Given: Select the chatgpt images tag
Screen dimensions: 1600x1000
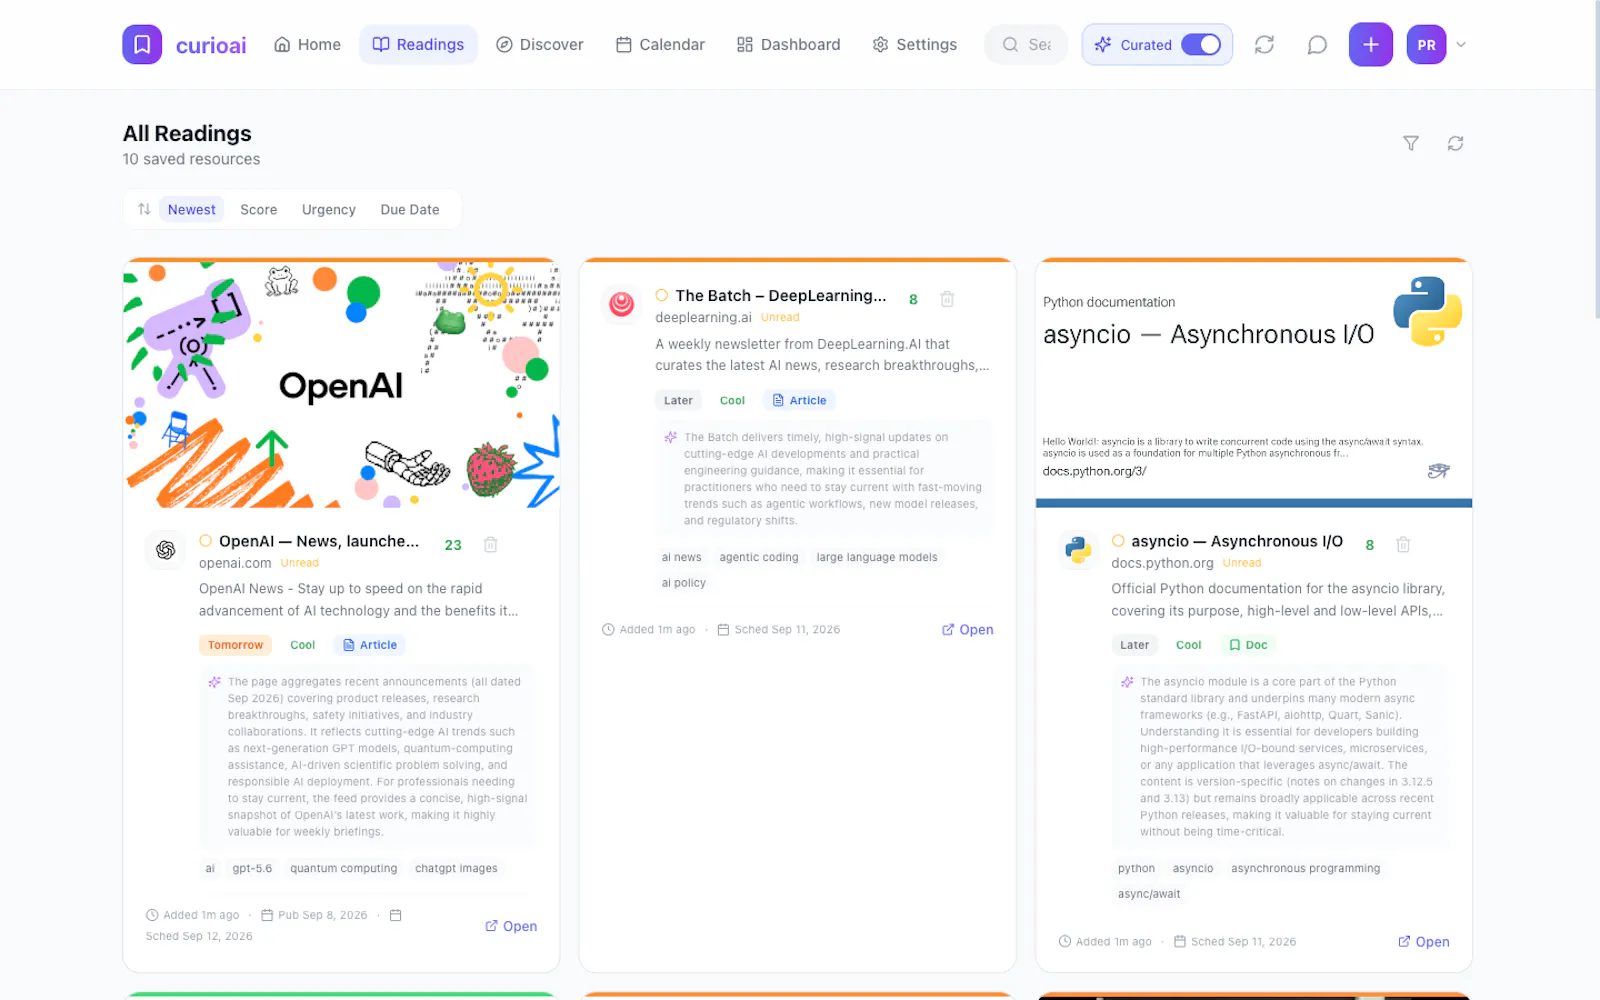Looking at the screenshot, I should click(456, 868).
